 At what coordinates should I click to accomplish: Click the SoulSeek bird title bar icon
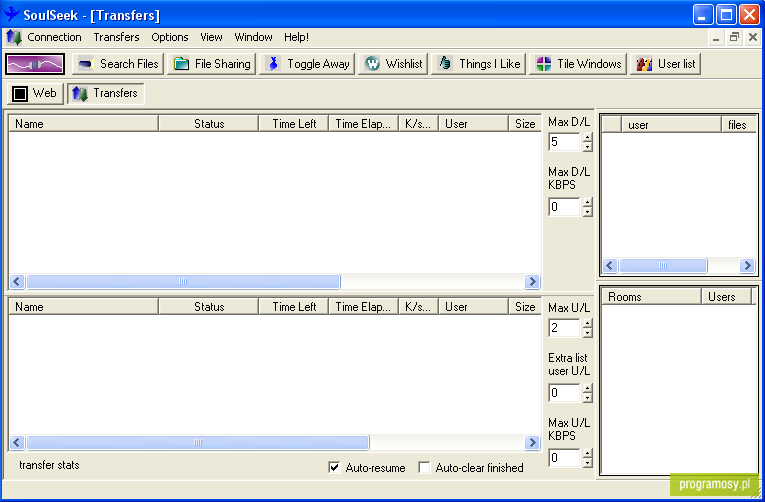point(11,14)
